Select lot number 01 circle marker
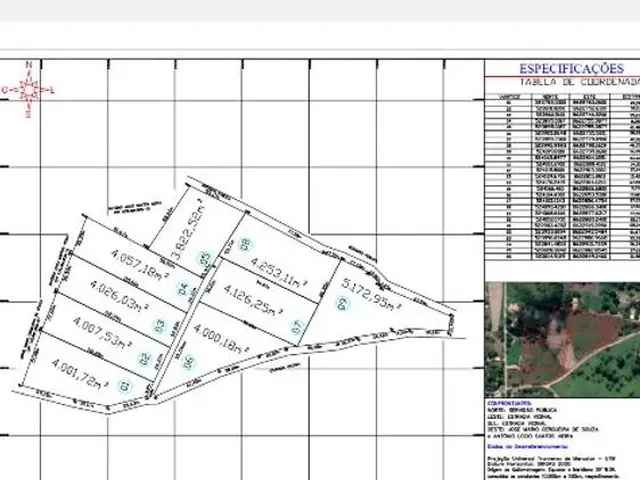 tap(125, 386)
